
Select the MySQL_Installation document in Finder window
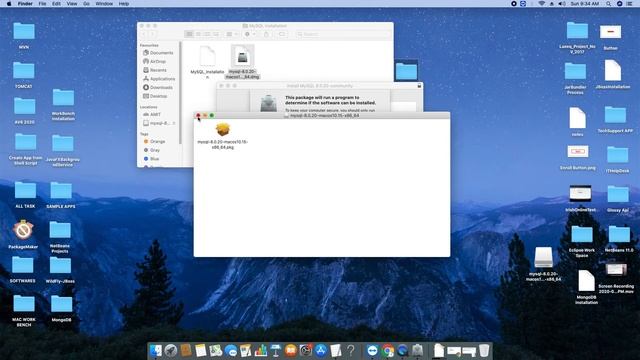click(207, 56)
